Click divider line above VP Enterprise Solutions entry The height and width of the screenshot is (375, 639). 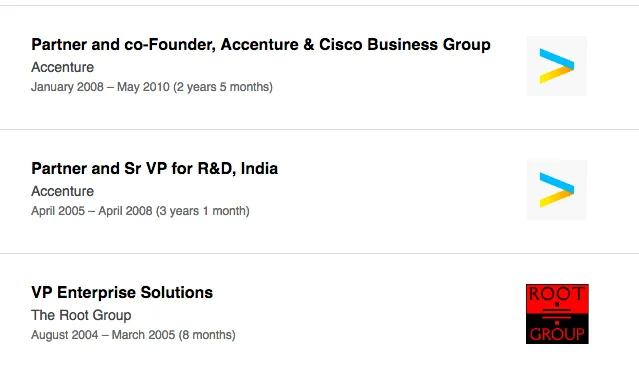[320, 254]
